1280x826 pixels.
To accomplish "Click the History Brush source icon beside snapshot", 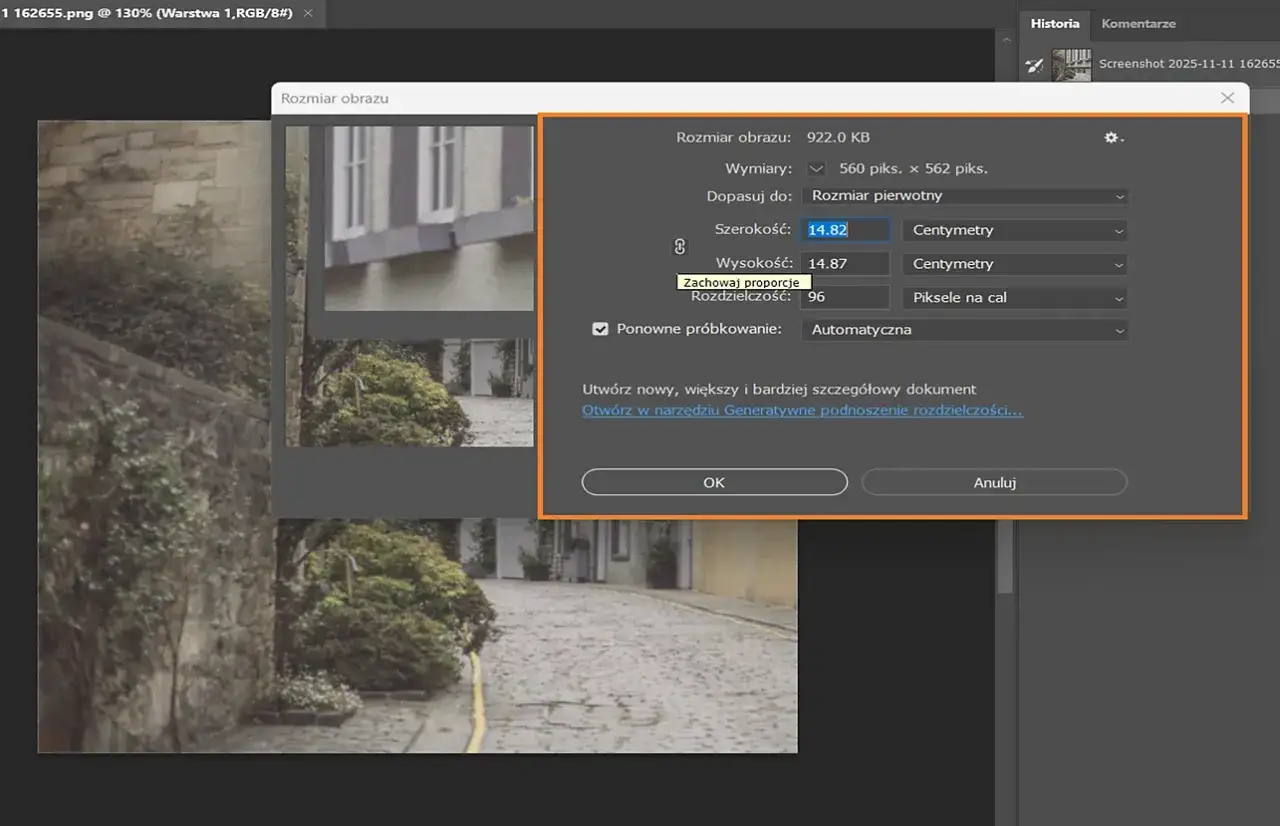I will click(1034, 64).
